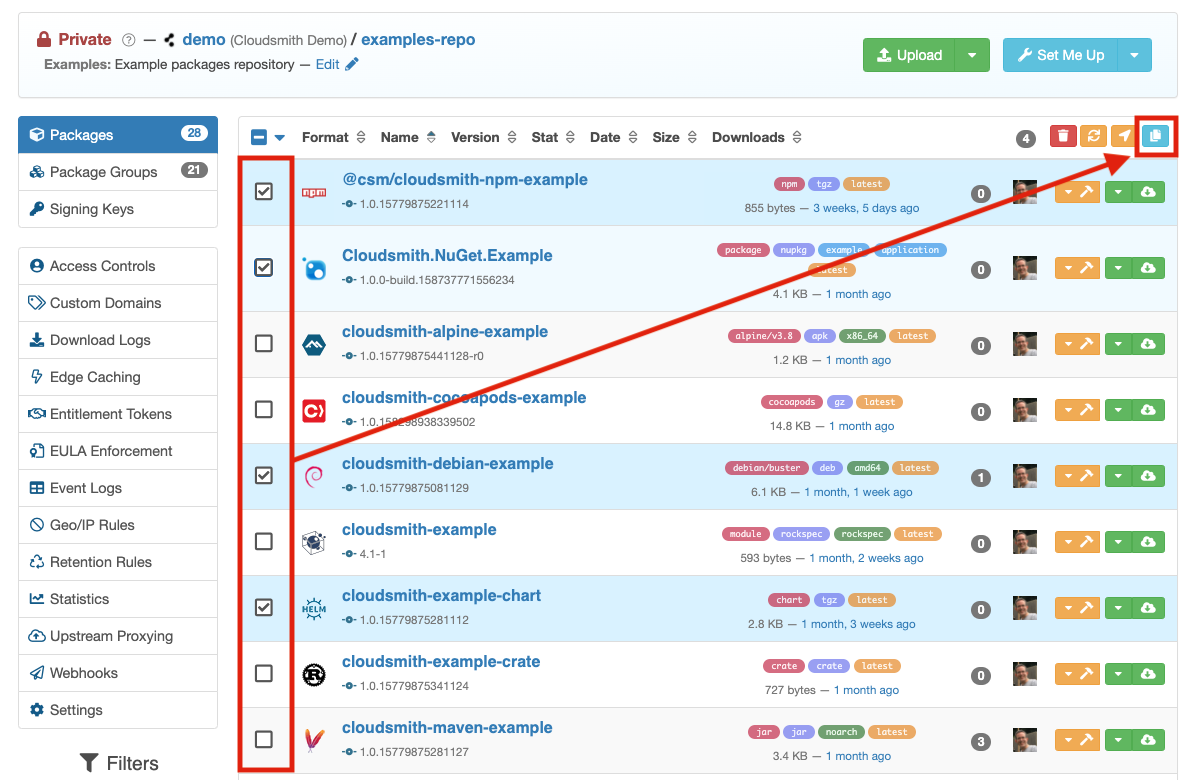Click the Maven feather format icon
1196x780 pixels.
click(313, 740)
